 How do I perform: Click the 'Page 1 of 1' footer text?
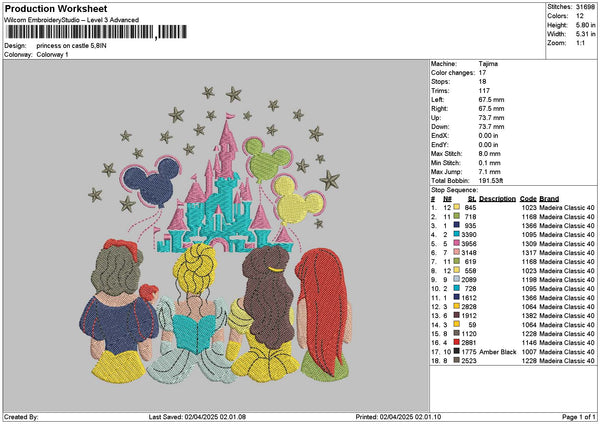[579, 417]
